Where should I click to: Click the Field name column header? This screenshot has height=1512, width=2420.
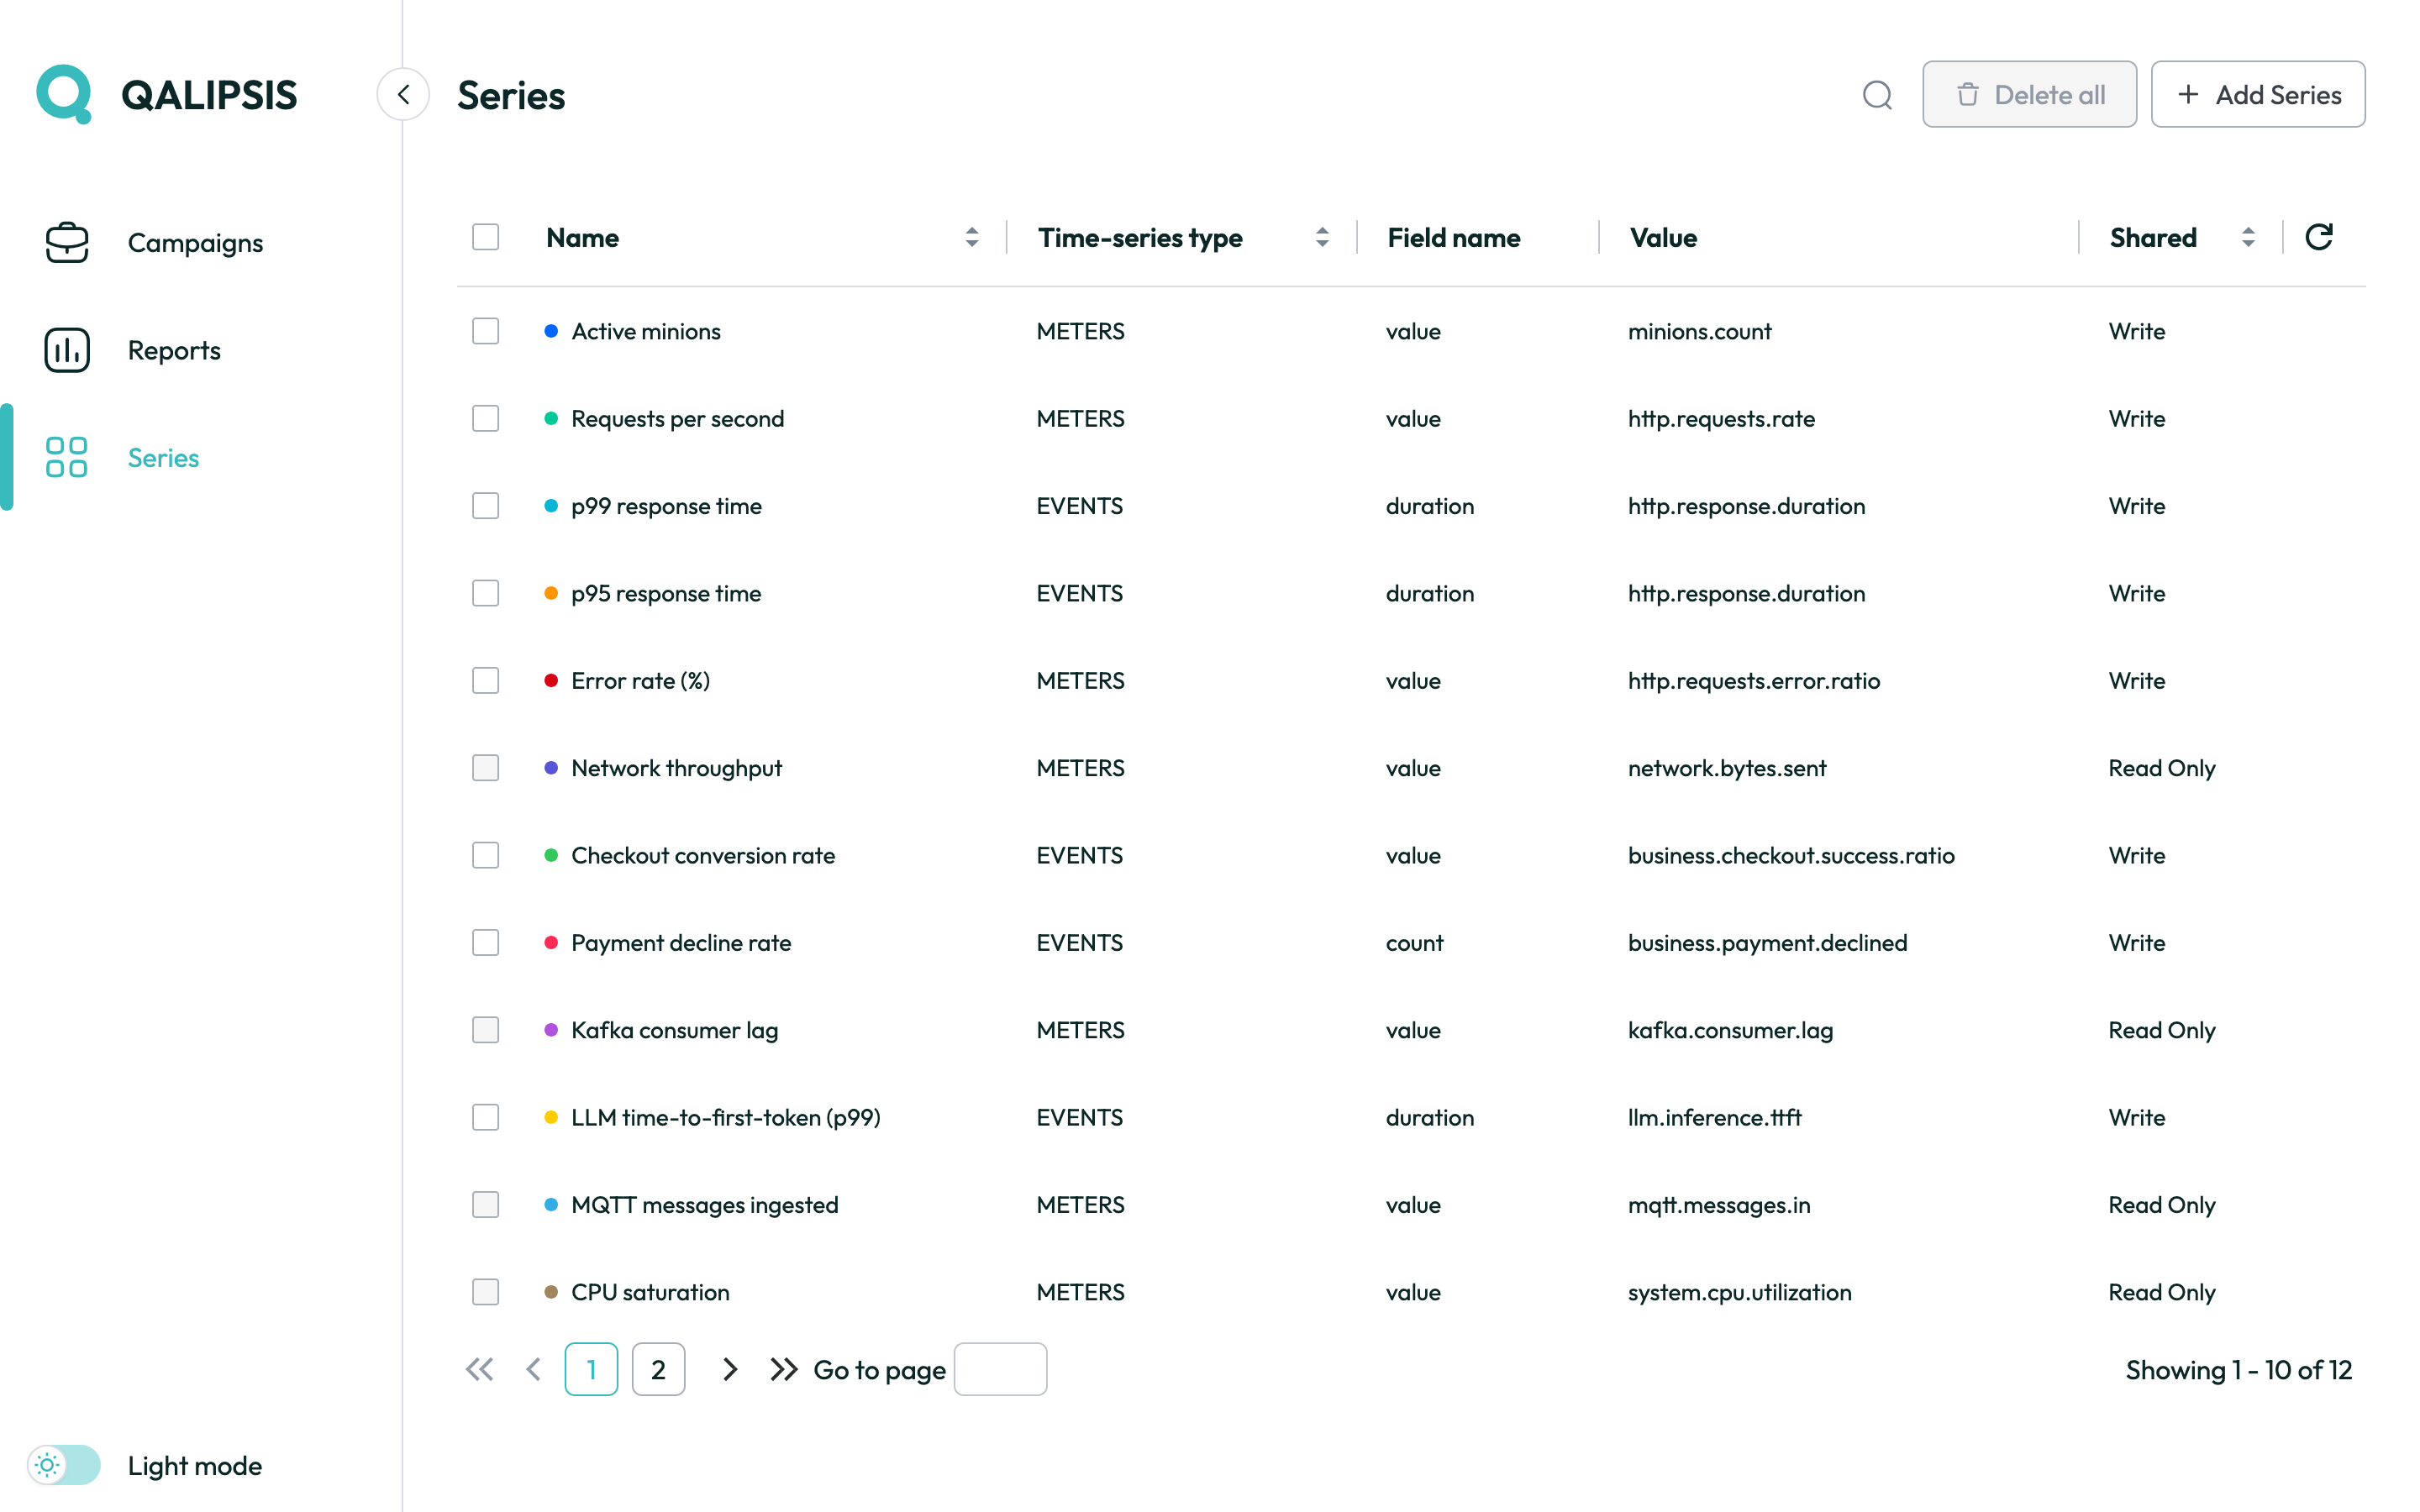tap(1454, 238)
